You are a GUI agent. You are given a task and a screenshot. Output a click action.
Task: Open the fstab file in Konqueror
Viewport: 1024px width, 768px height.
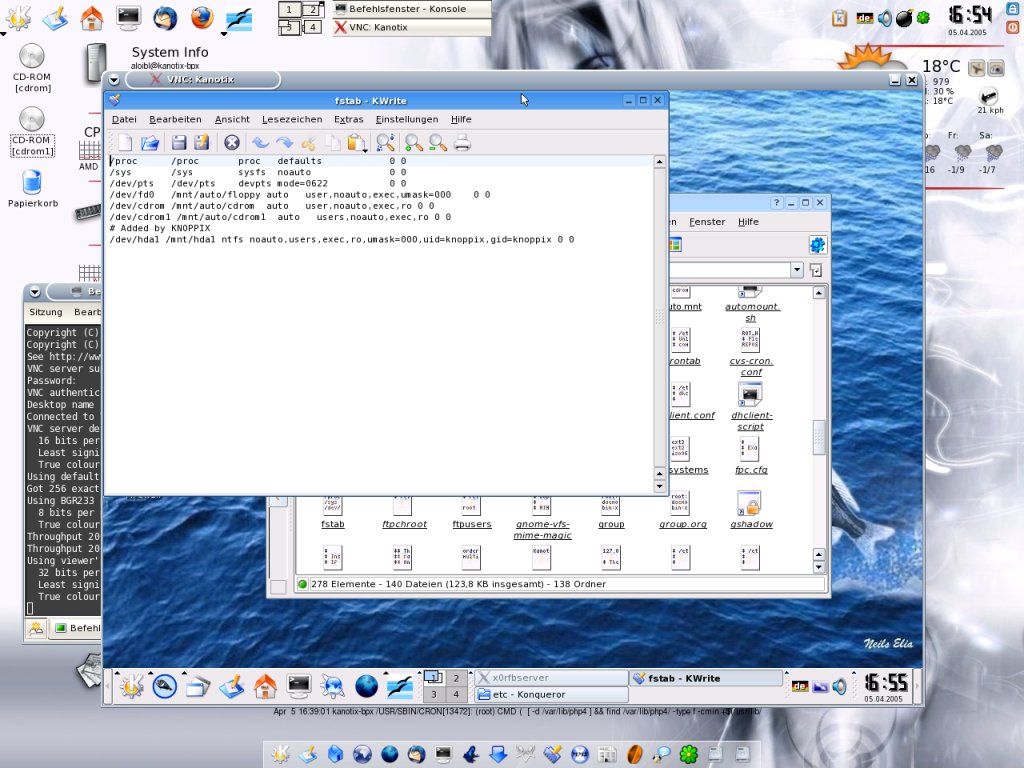(x=333, y=506)
